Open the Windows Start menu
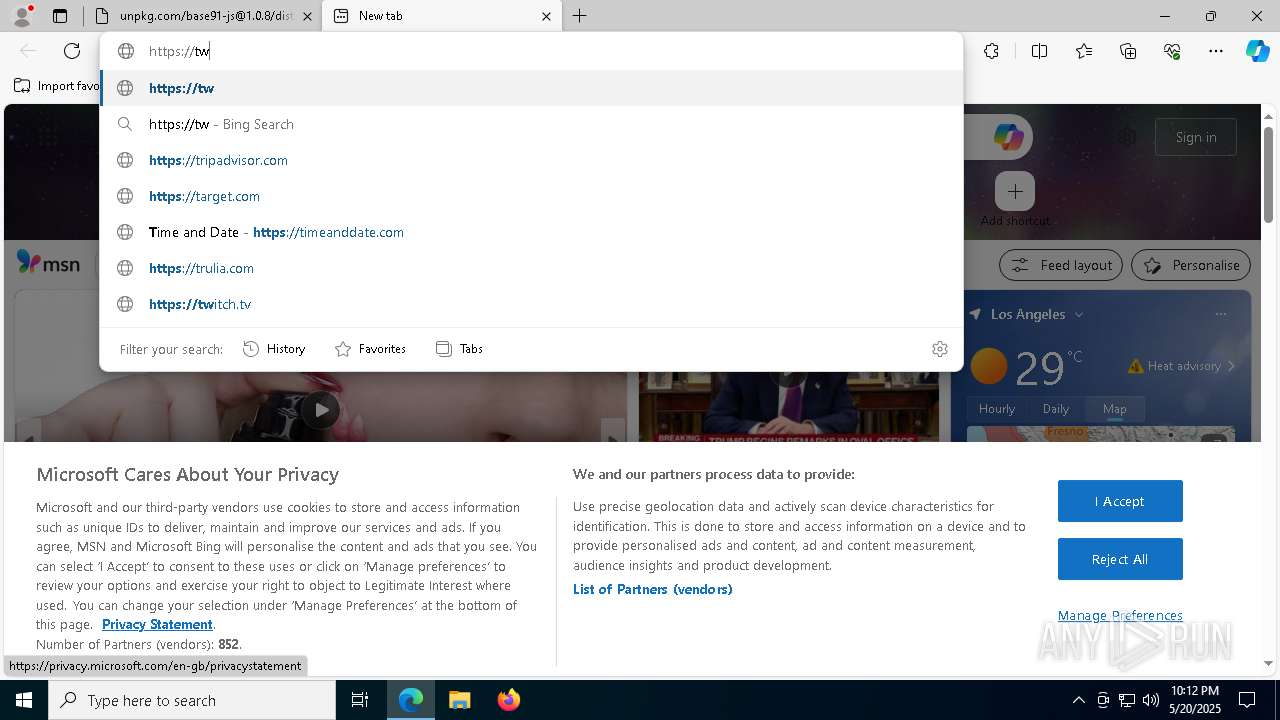The height and width of the screenshot is (720, 1280). point(24,700)
